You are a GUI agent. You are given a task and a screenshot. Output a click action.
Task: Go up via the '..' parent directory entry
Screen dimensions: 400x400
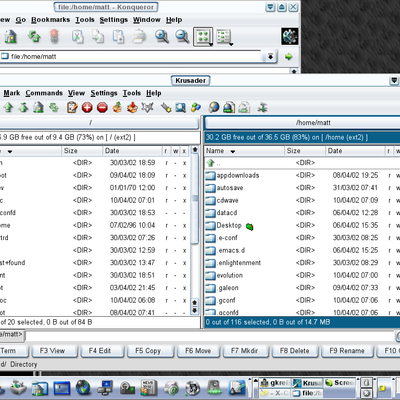click(x=302, y=163)
